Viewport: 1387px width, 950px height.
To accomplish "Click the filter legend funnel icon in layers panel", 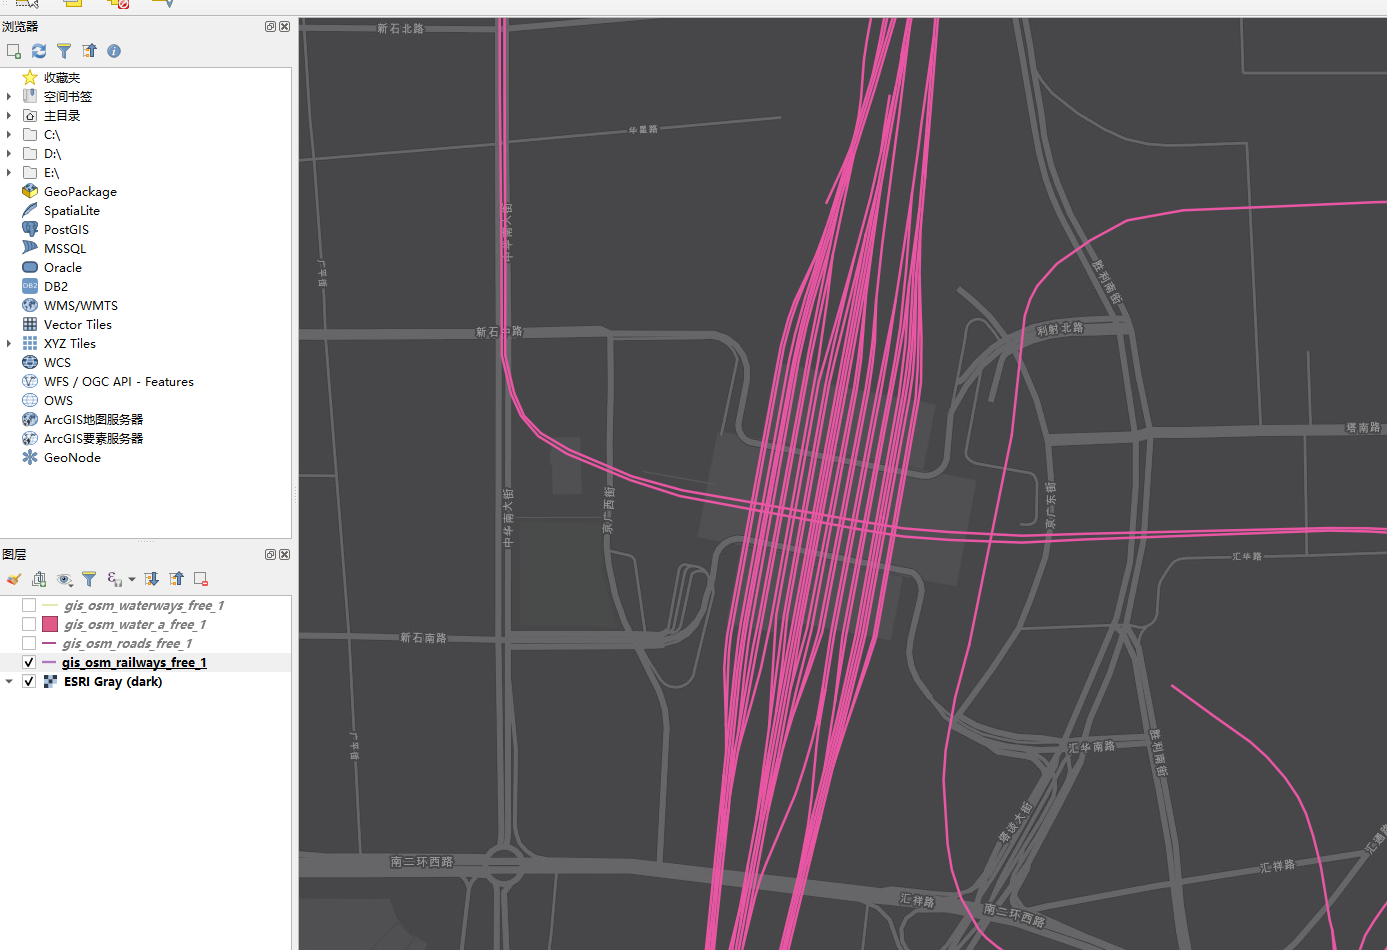I will point(89,579).
